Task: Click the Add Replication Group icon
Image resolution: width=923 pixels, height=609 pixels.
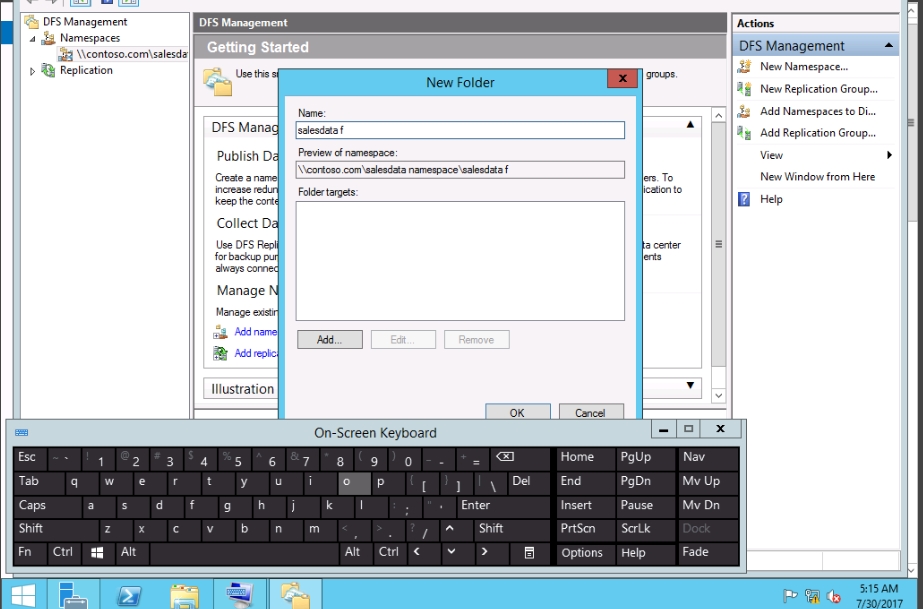Action: 744,132
